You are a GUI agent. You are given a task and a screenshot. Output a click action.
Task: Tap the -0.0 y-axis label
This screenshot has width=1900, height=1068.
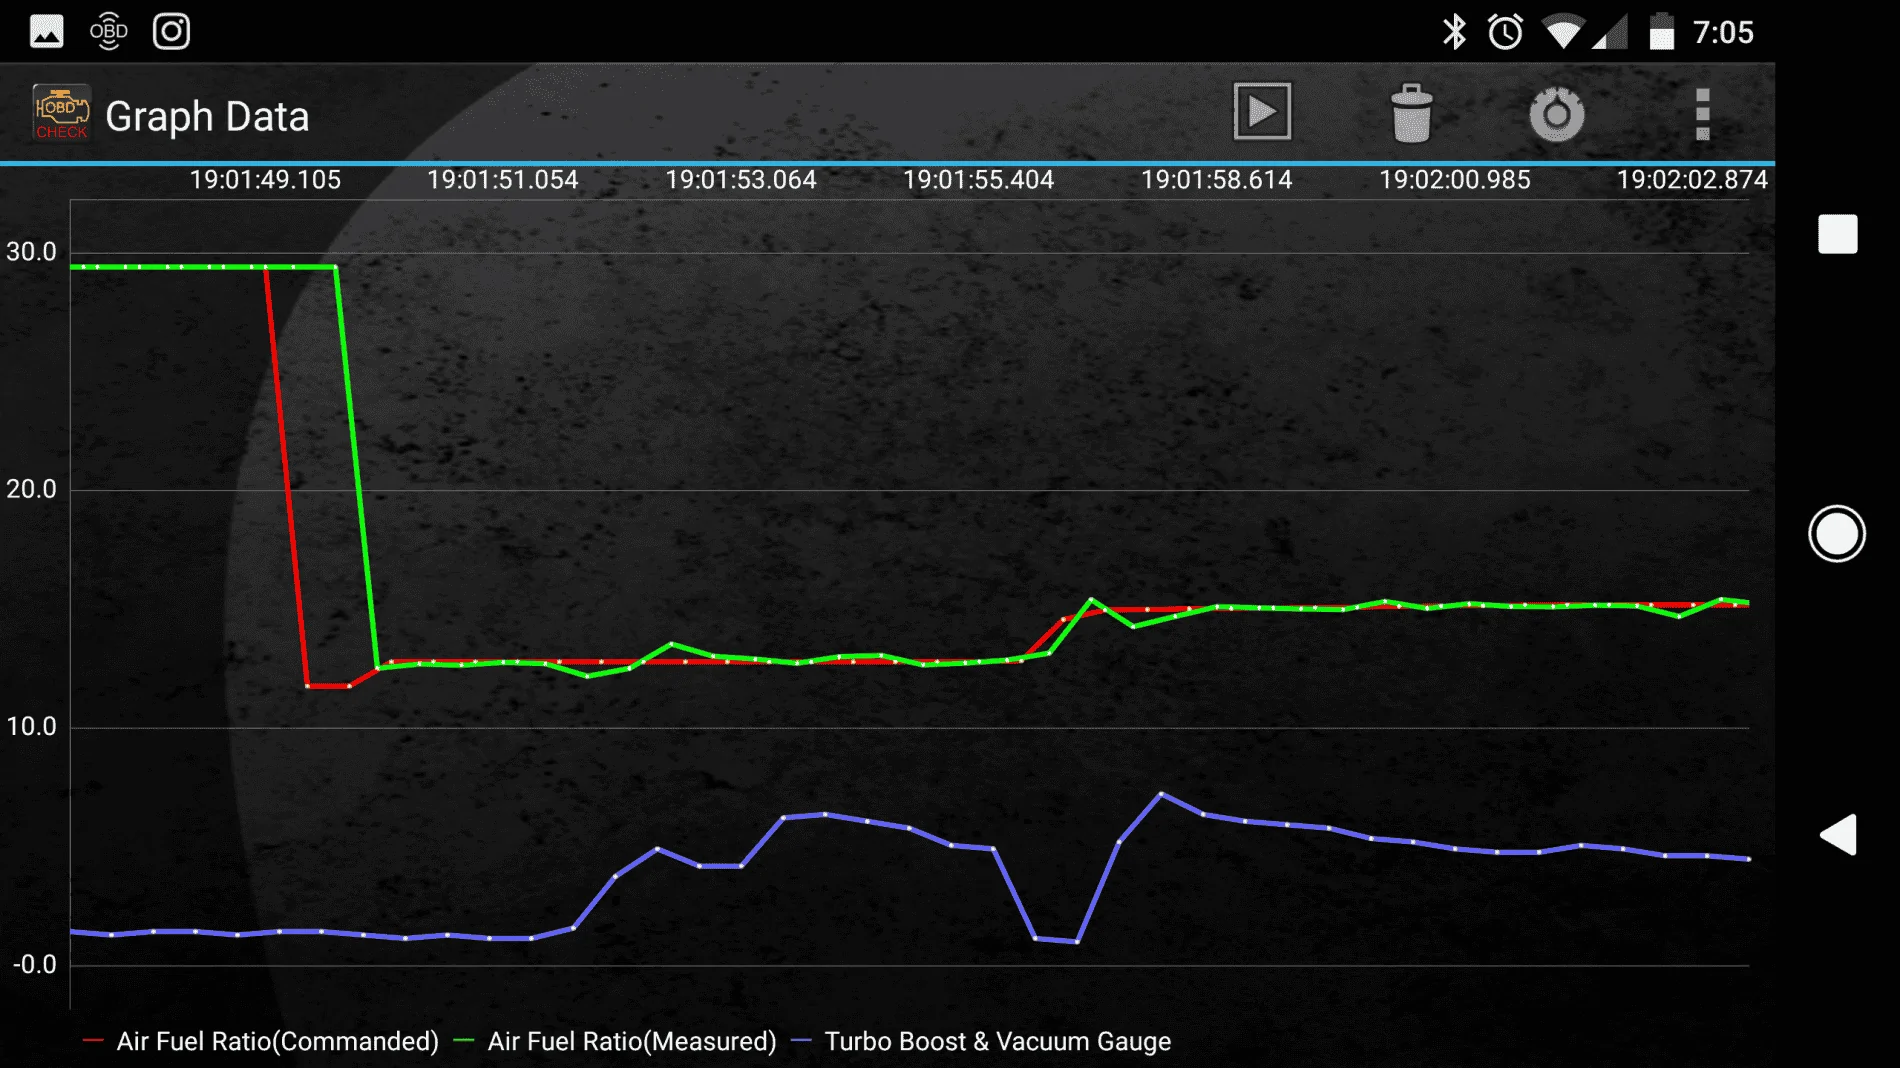coord(34,965)
